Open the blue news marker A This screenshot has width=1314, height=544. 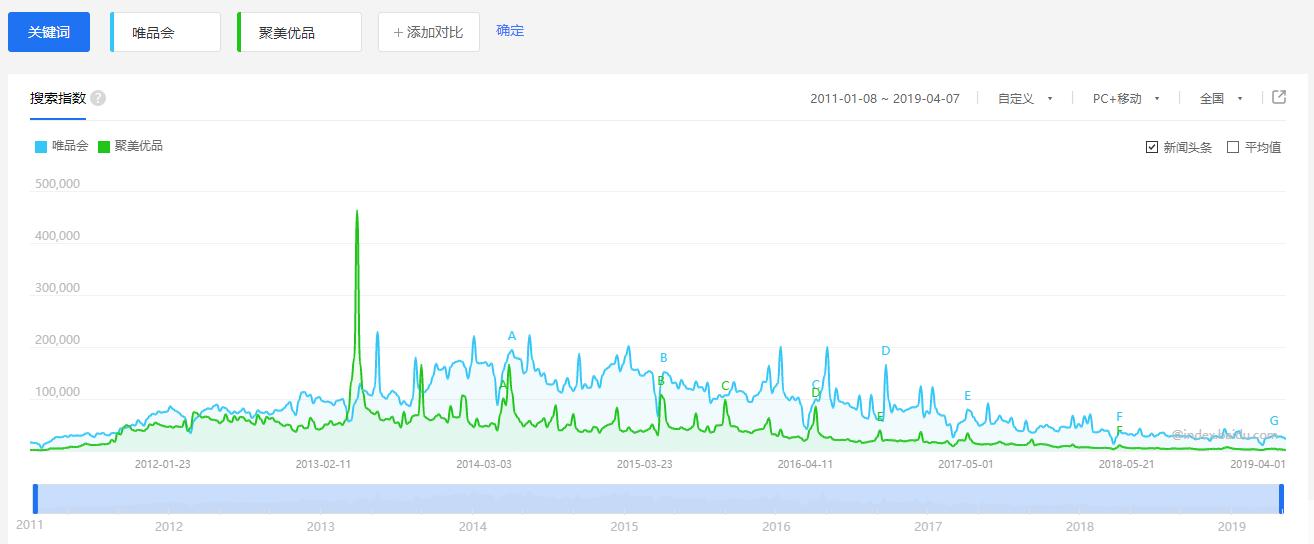click(512, 336)
